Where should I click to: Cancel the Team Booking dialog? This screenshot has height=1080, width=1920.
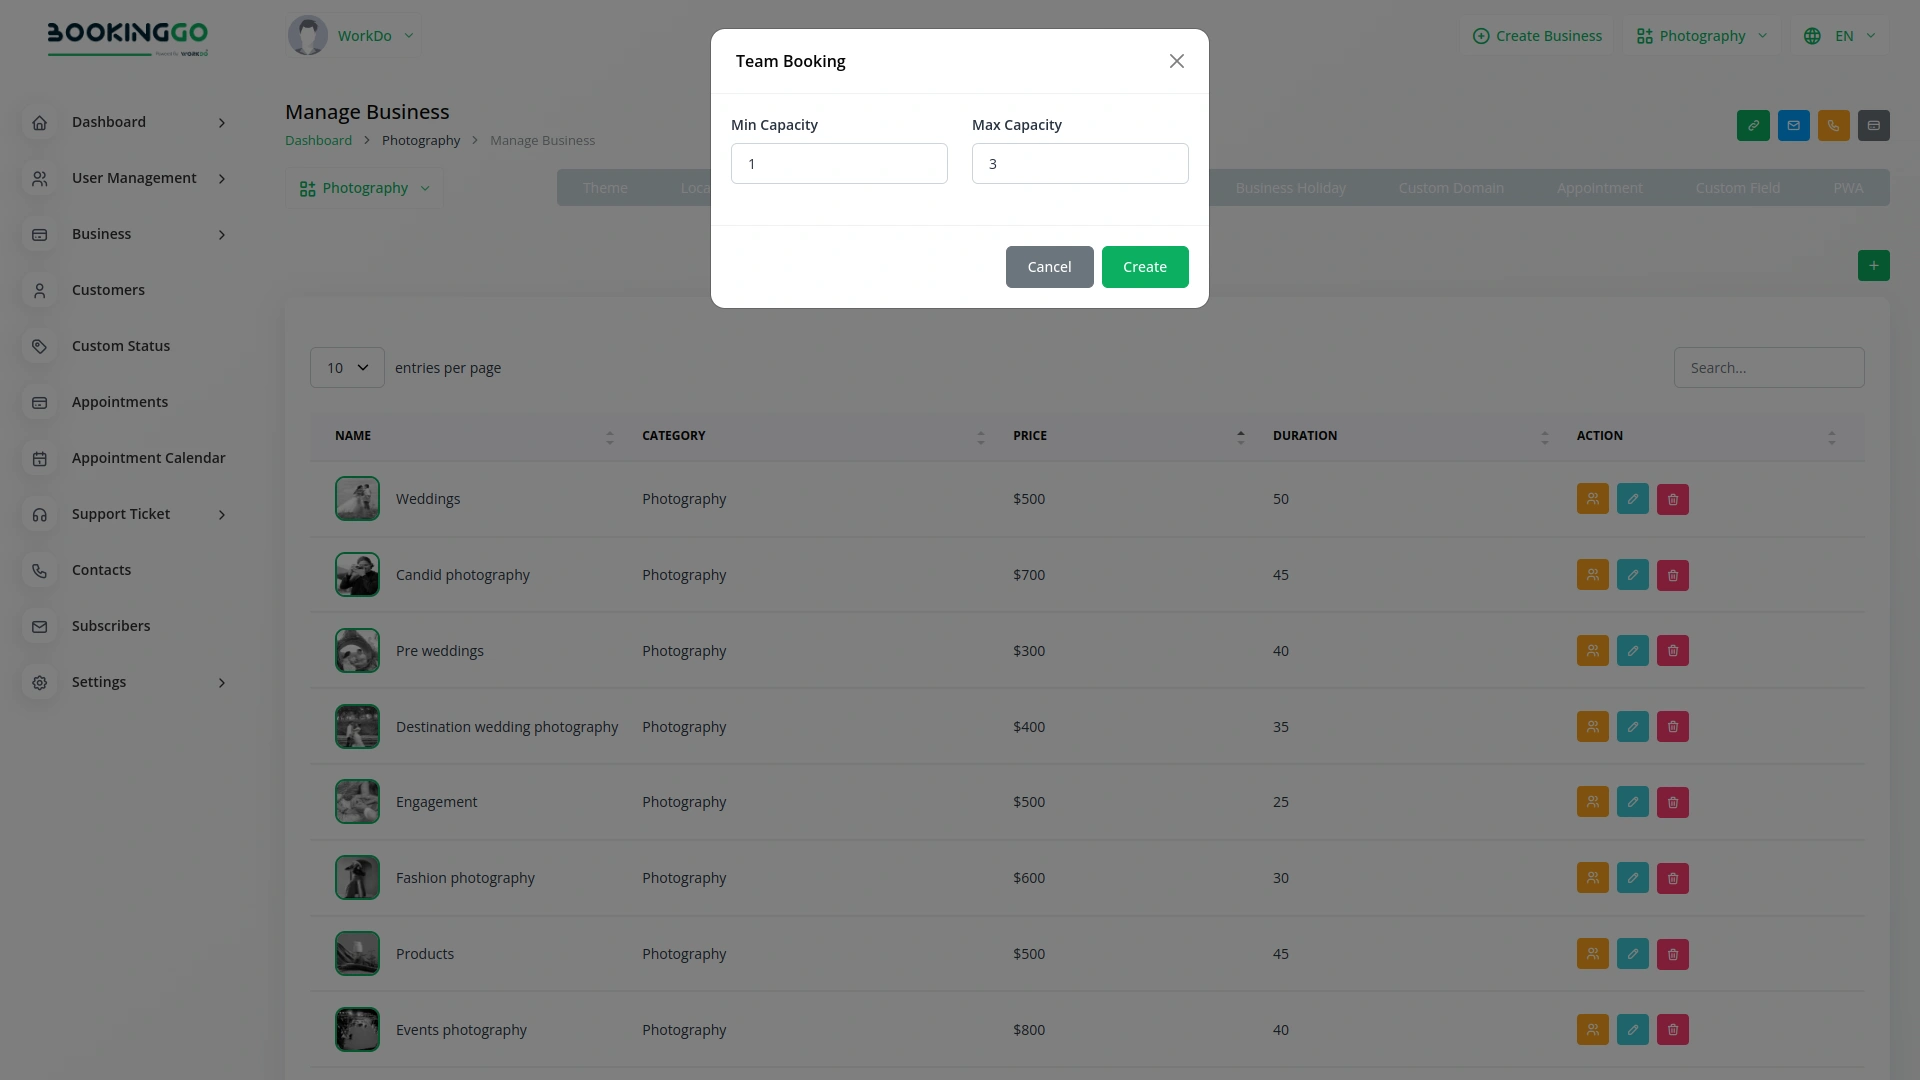(x=1049, y=266)
